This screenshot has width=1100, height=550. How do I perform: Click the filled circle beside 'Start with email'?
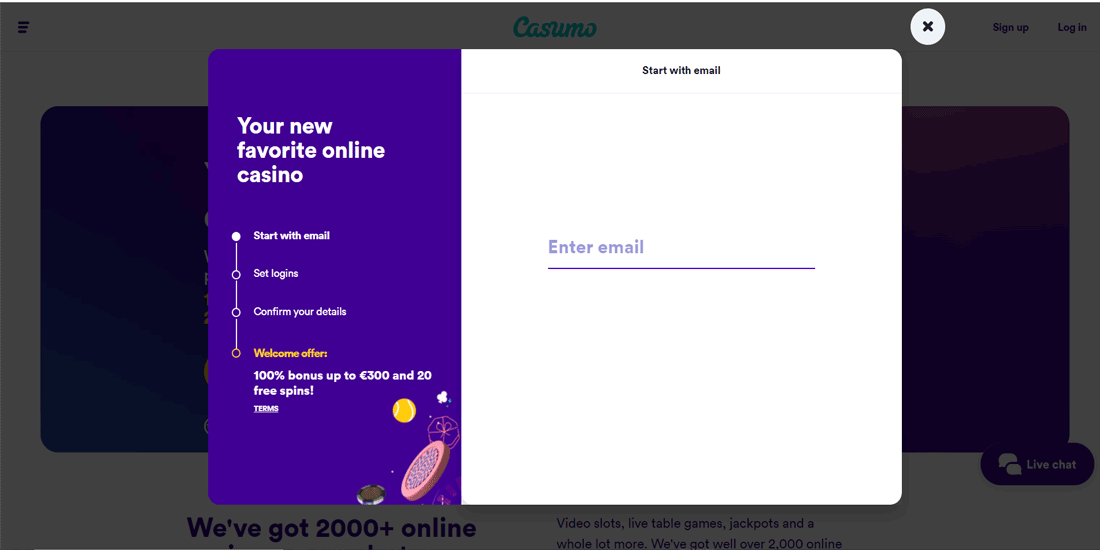pyautogui.click(x=236, y=237)
